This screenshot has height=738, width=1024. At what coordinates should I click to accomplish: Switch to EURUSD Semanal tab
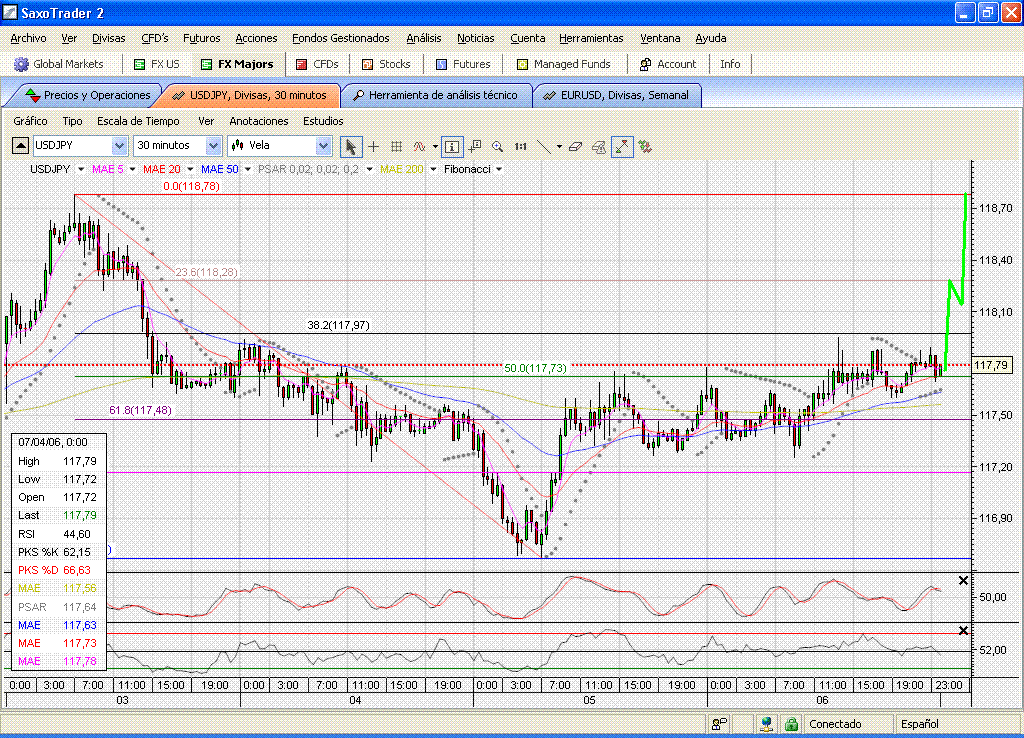pyautogui.click(x=617, y=95)
